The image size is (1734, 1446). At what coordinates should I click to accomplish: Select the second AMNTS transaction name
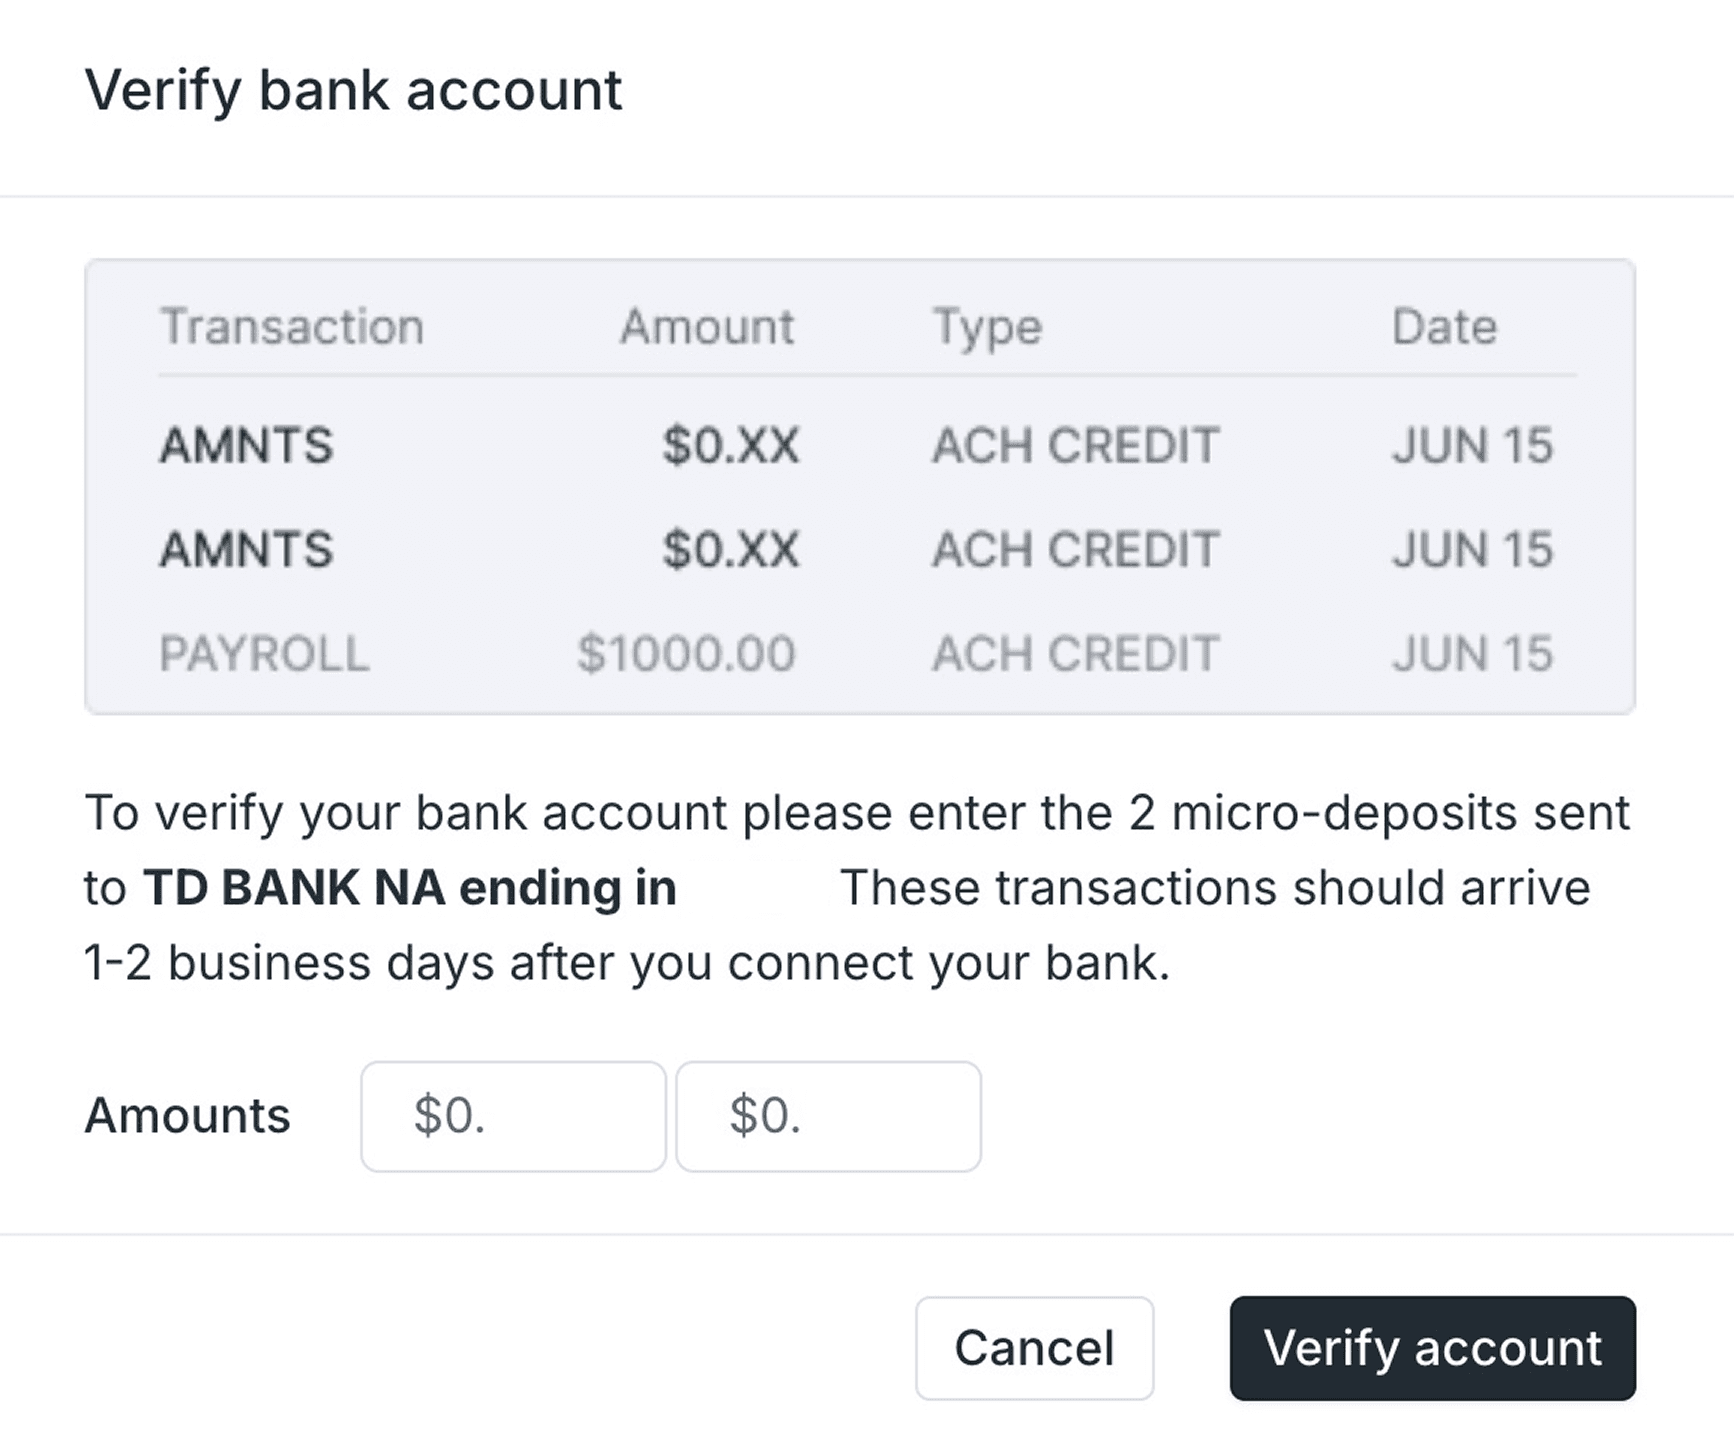pyautogui.click(x=246, y=549)
